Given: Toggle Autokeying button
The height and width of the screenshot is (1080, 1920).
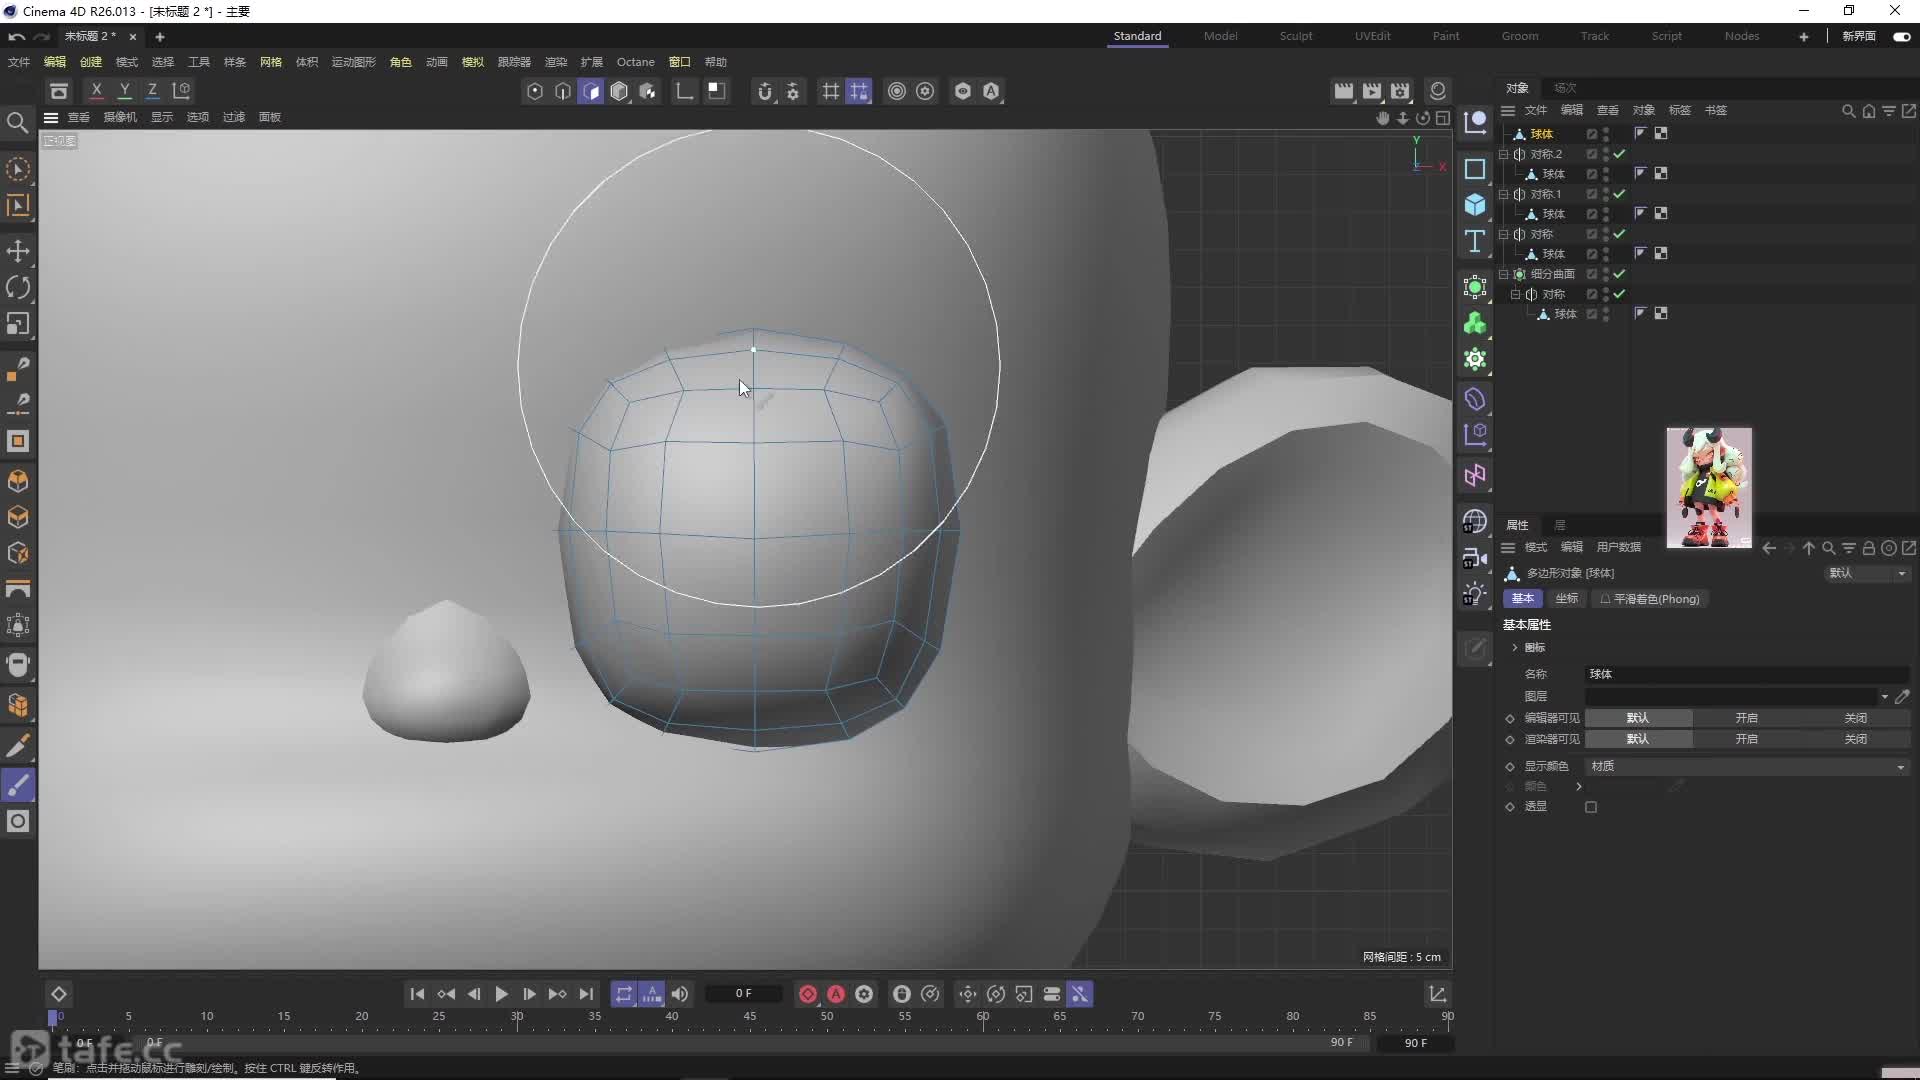Looking at the screenshot, I should click(x=836, y=994).
